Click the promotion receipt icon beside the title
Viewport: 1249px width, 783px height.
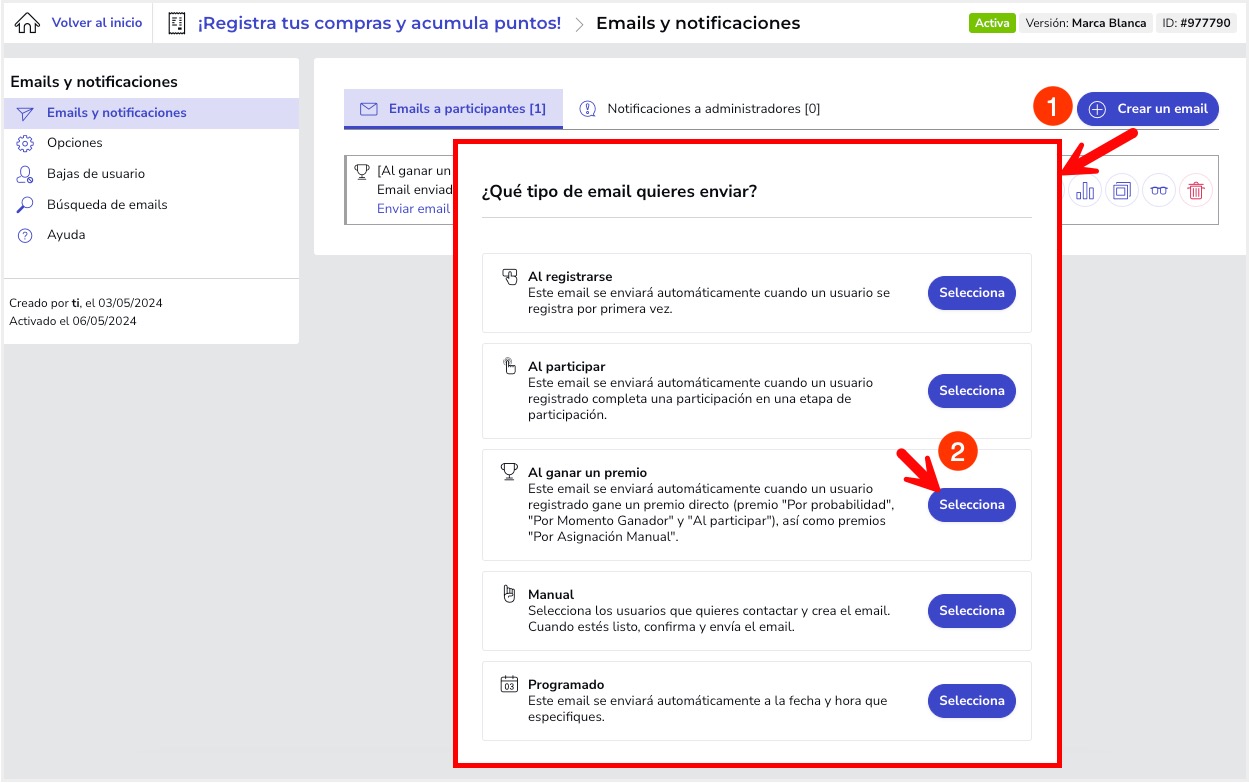177,23
